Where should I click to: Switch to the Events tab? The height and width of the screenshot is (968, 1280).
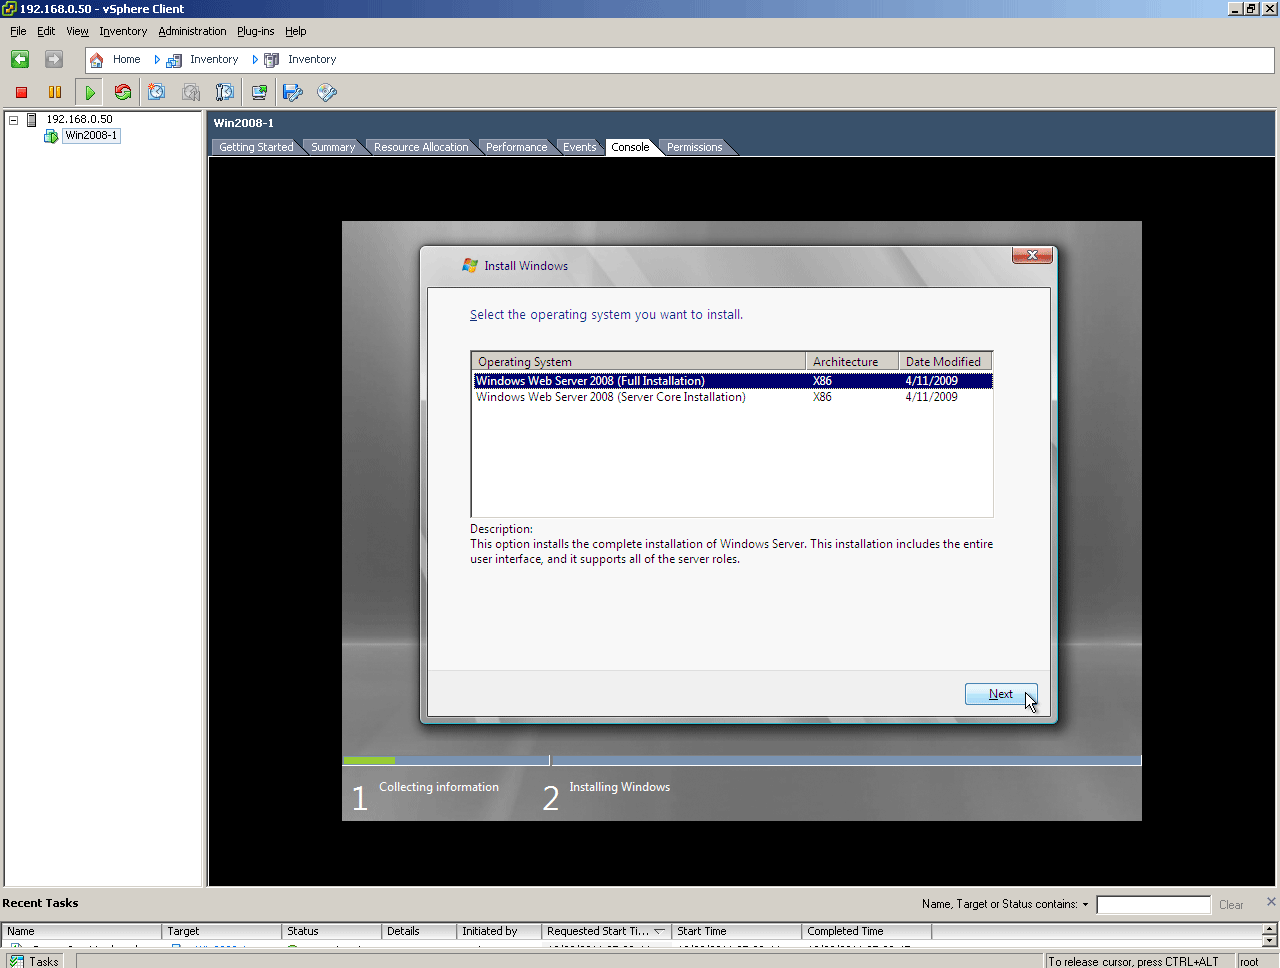[x=579, y=147]
